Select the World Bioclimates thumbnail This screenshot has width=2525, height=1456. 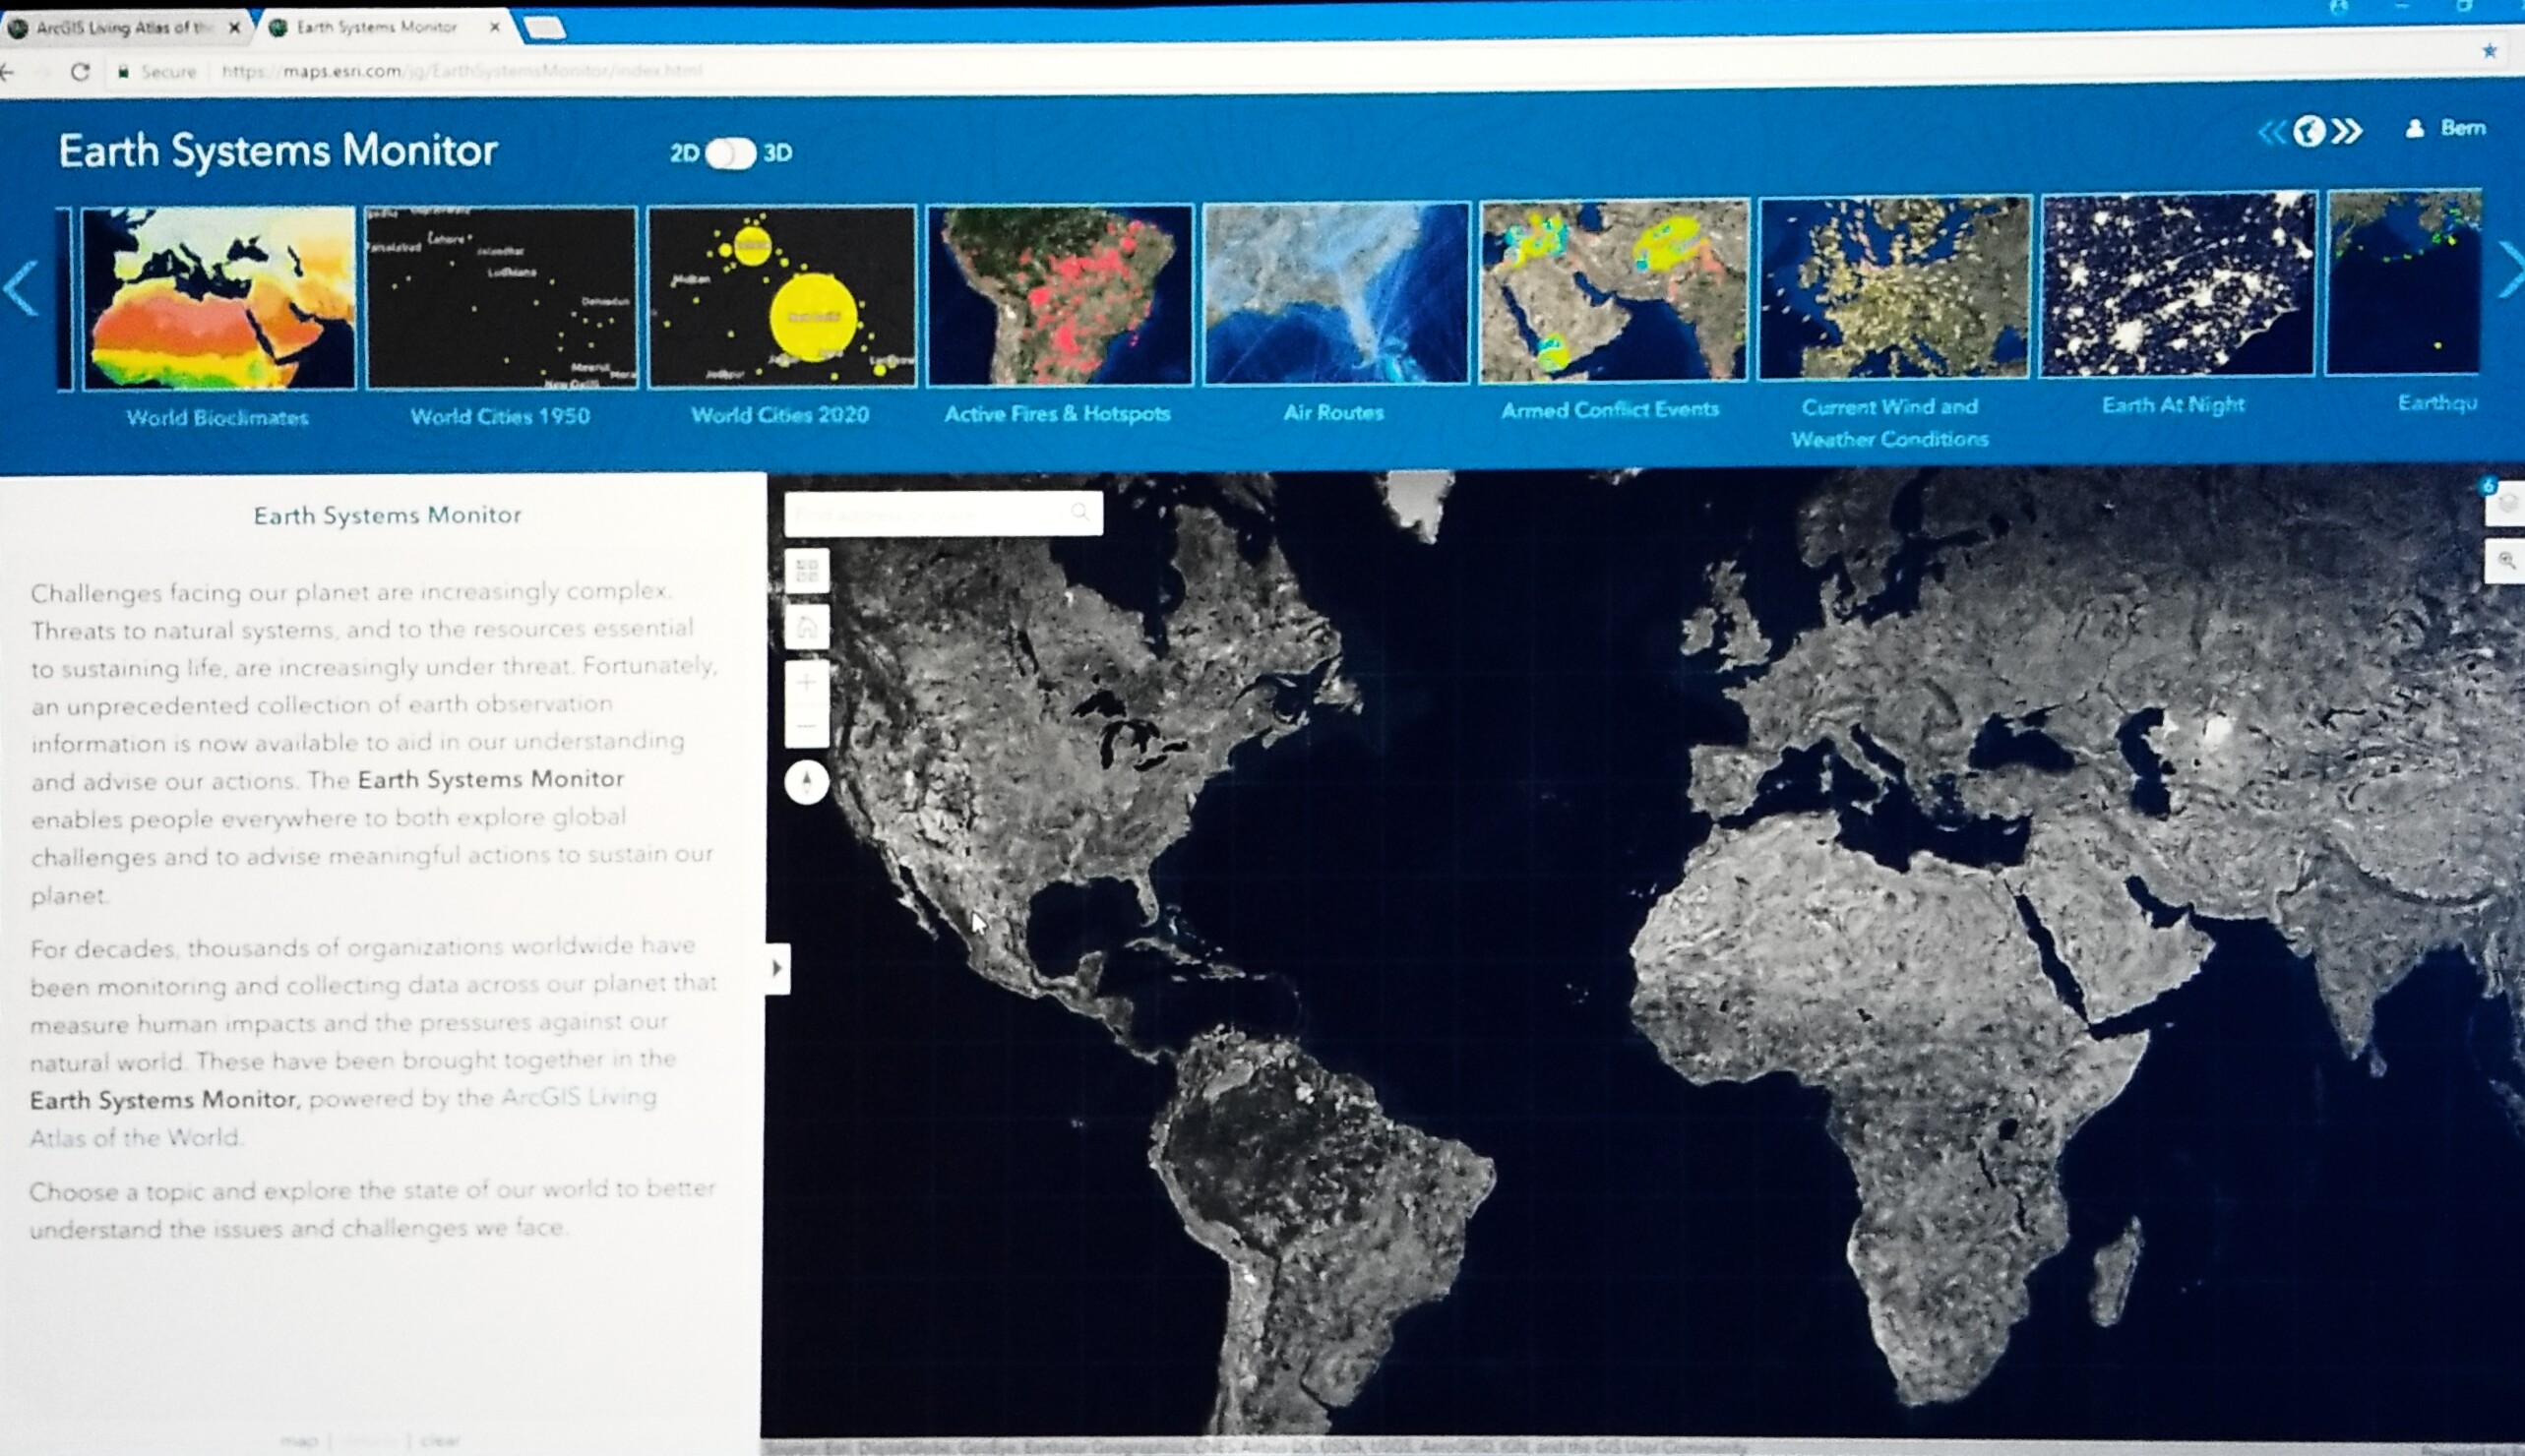[218, 297]
